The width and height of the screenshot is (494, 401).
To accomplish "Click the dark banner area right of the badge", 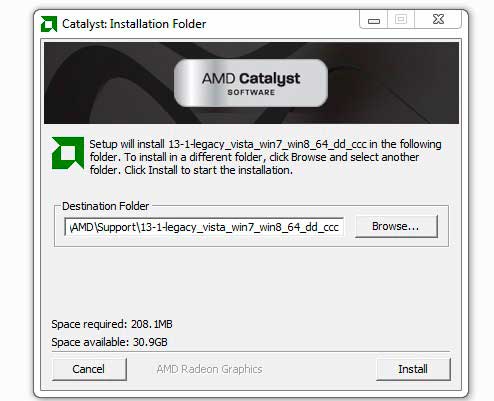I will [x=393, y=83].
